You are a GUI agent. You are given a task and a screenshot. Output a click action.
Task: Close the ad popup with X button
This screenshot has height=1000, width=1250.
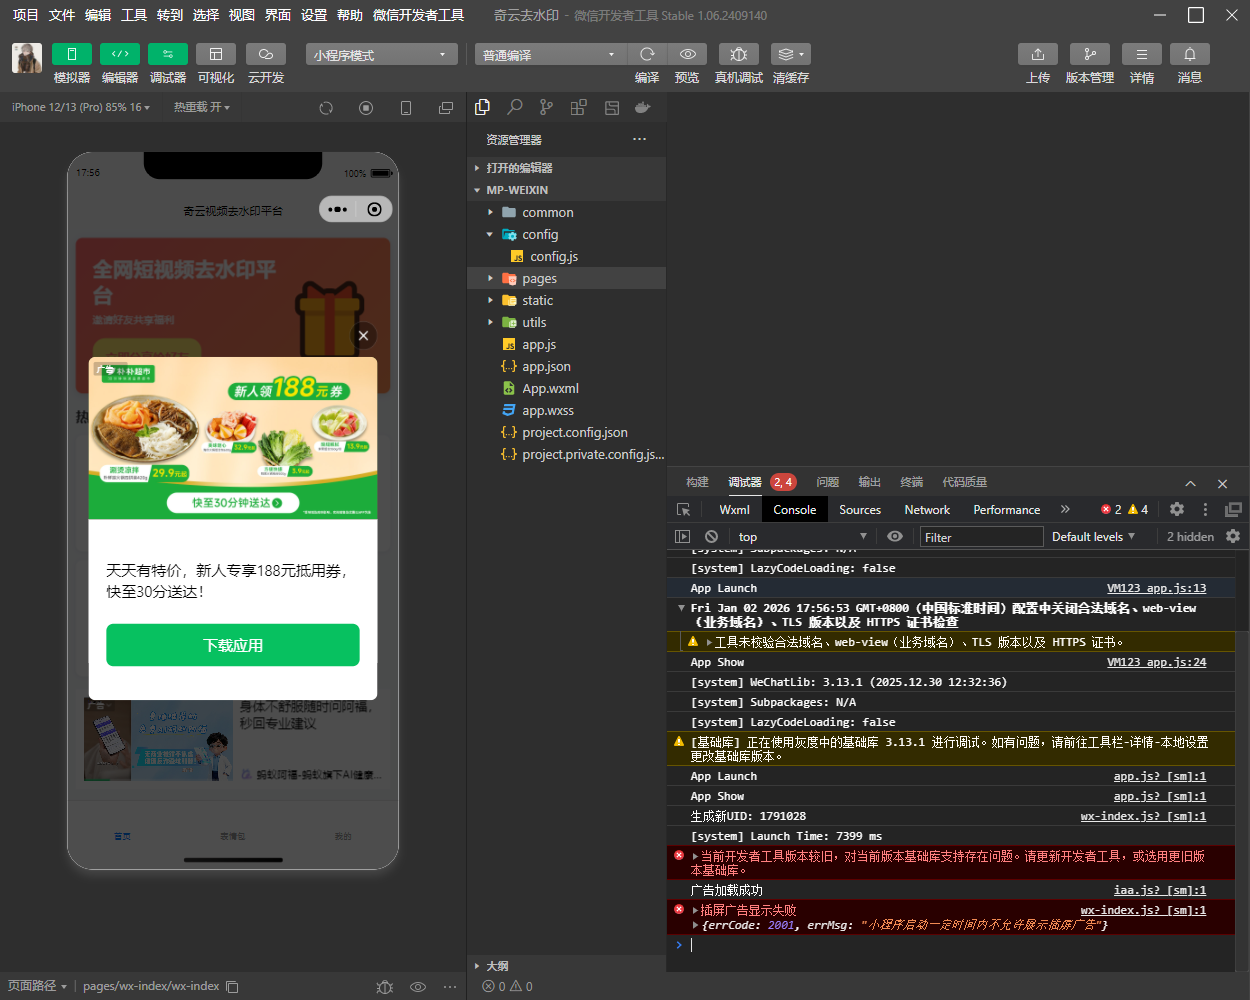click(364, 336)
